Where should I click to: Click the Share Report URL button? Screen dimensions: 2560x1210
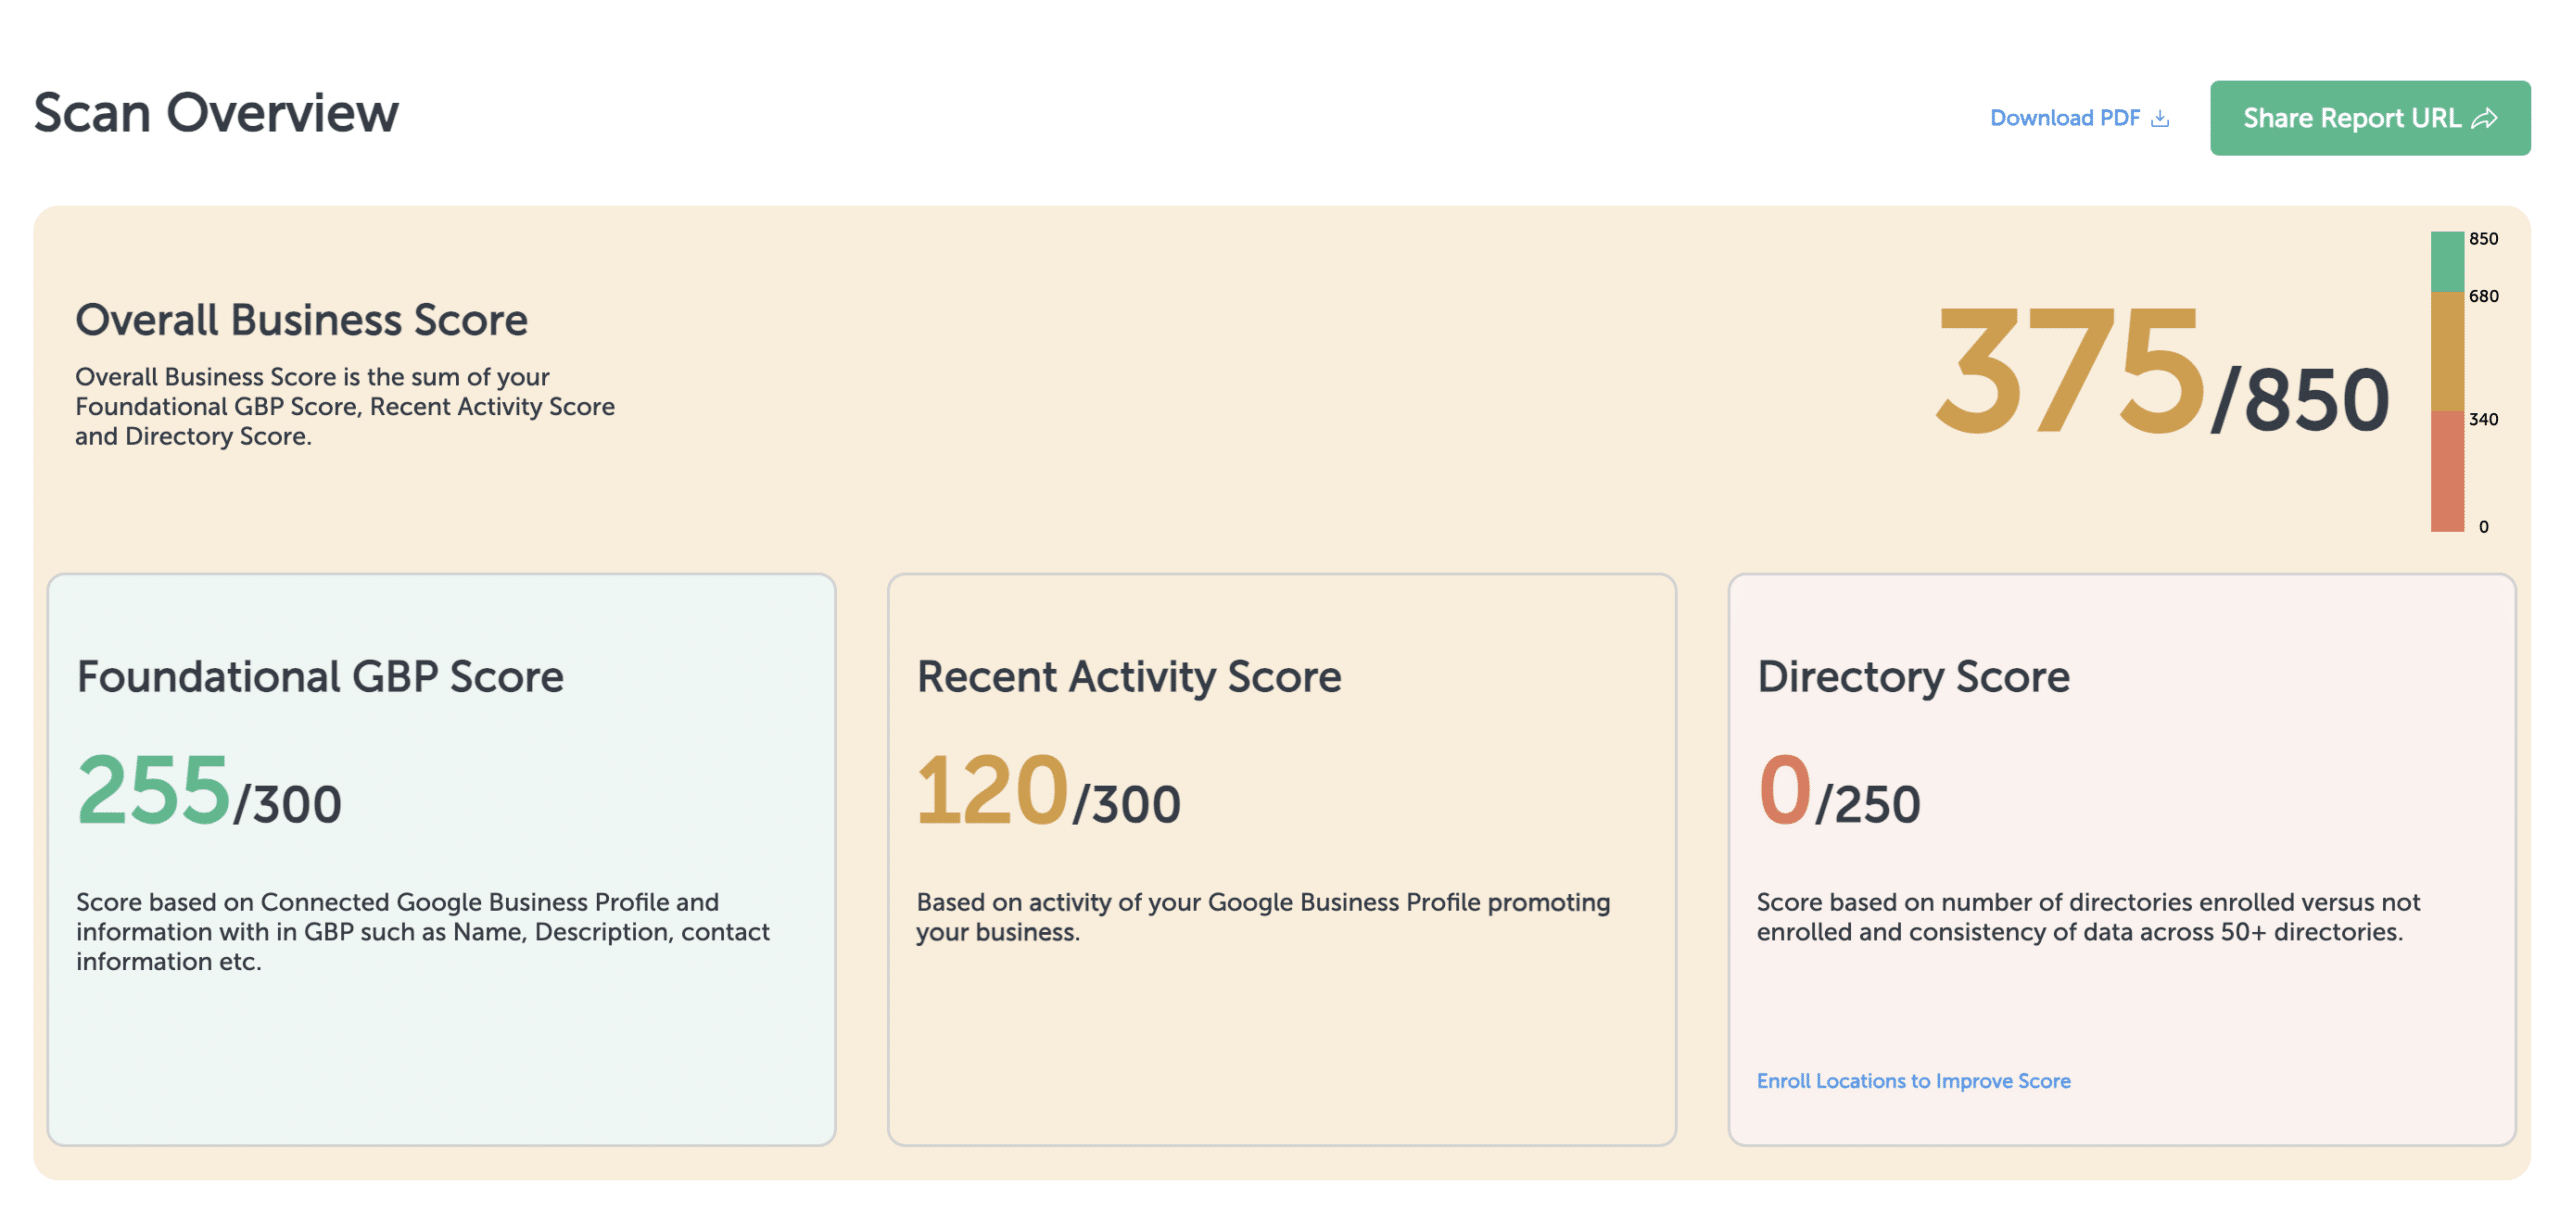[2369, 118]
